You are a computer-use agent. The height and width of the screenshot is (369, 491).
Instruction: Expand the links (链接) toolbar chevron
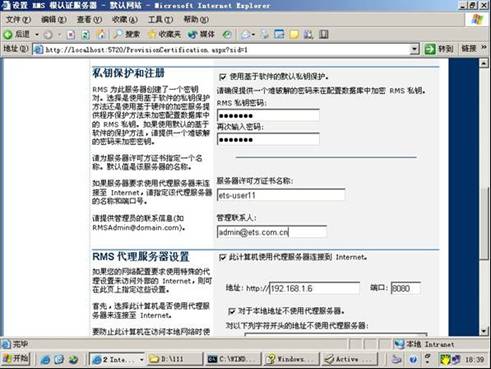tap(484, 48)
